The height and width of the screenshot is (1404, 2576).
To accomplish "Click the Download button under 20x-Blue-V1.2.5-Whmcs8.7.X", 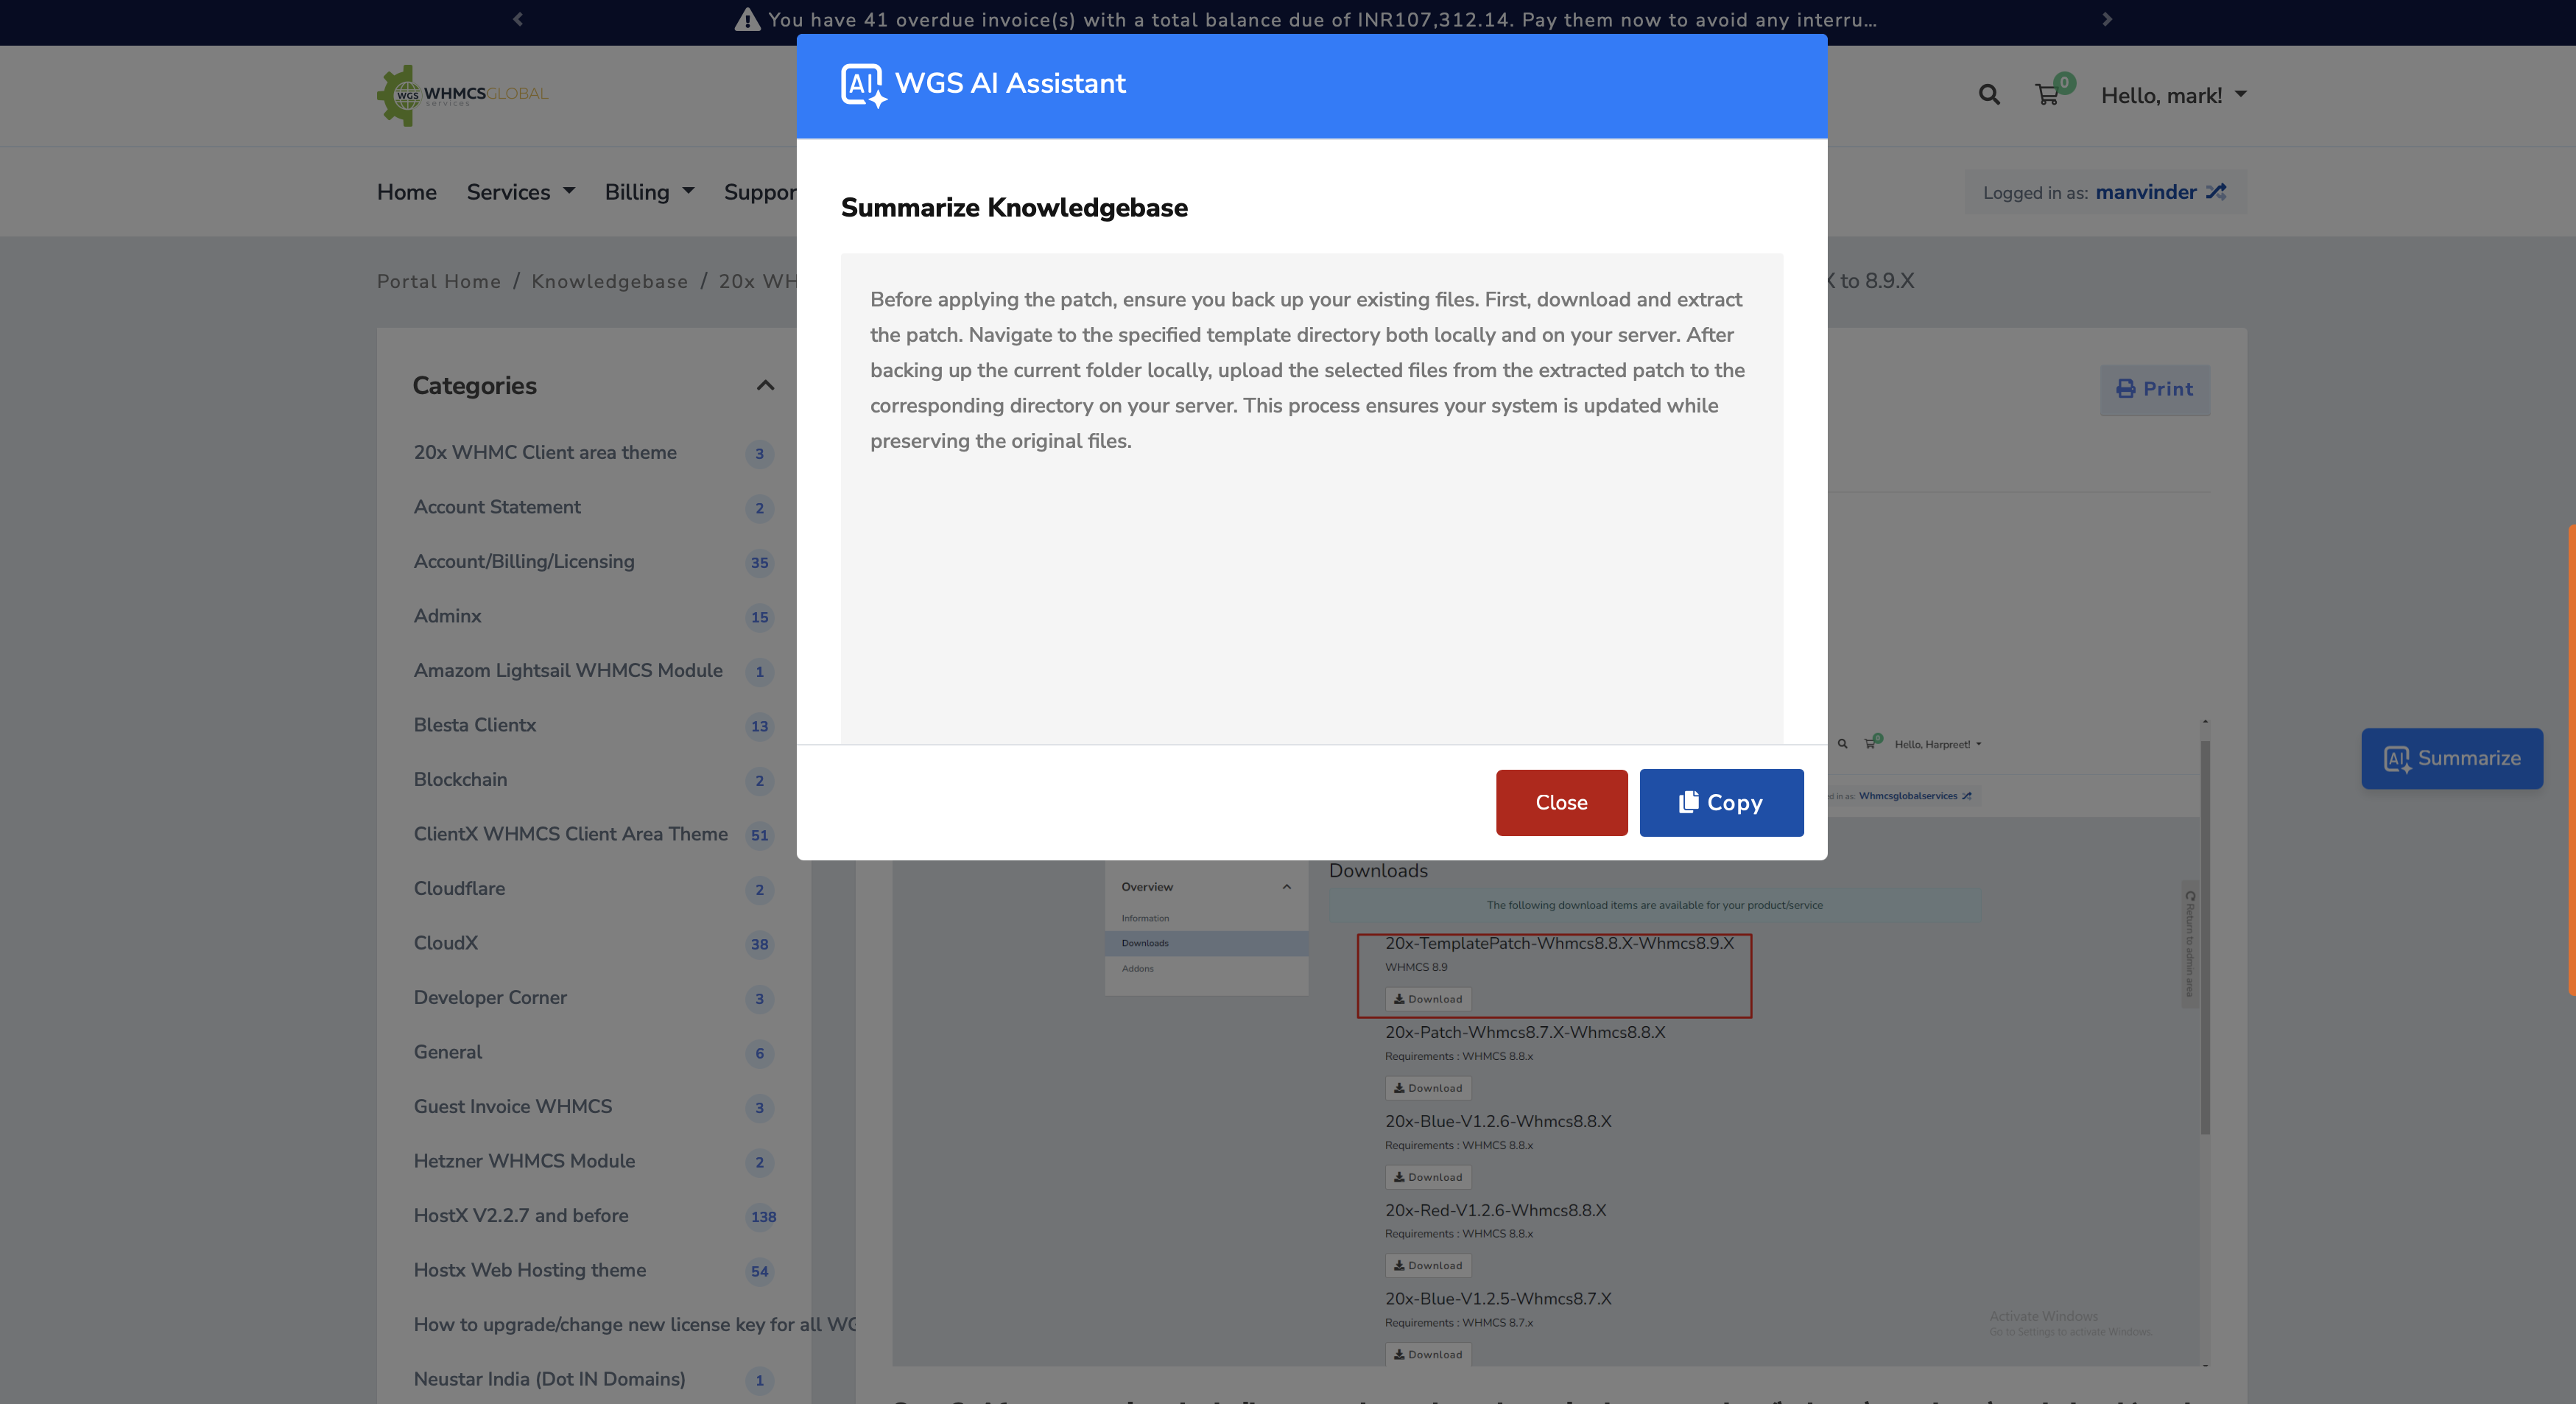I will coord(1428,1354).
